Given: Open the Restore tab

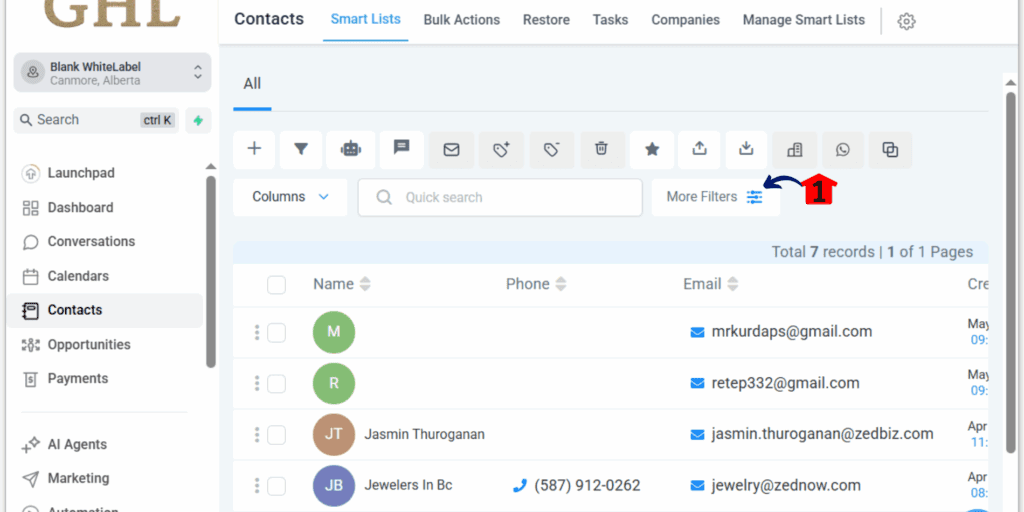Looking at the screenshot, I should 546,20.
